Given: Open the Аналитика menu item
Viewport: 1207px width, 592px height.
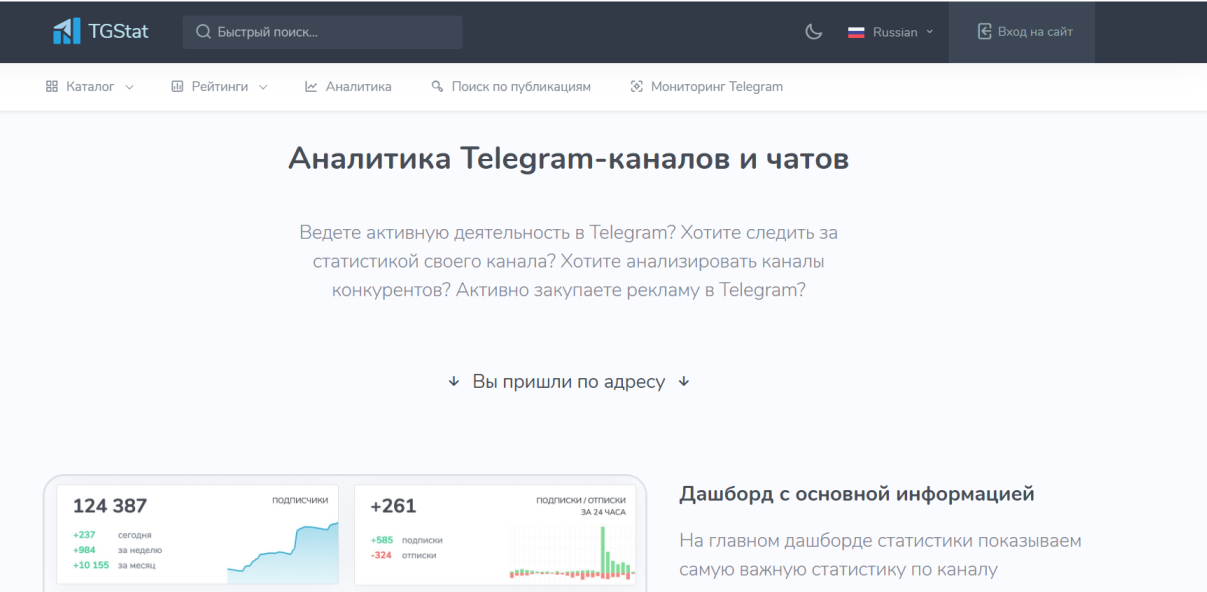Looking at the screenshot, I should pos(358,87).
